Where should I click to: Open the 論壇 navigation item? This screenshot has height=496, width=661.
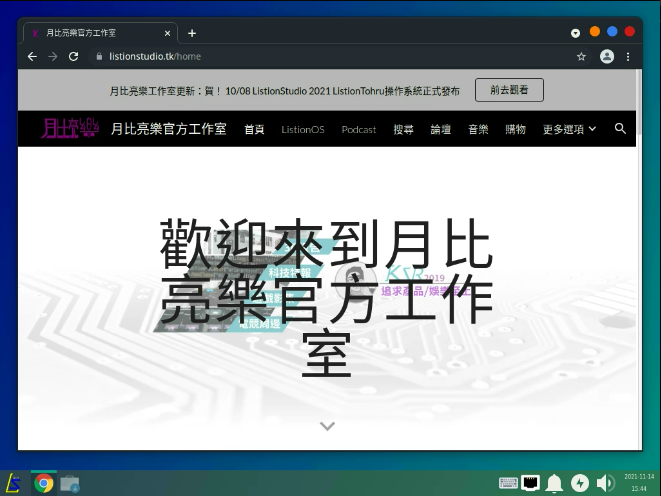(x=441, y=129)
